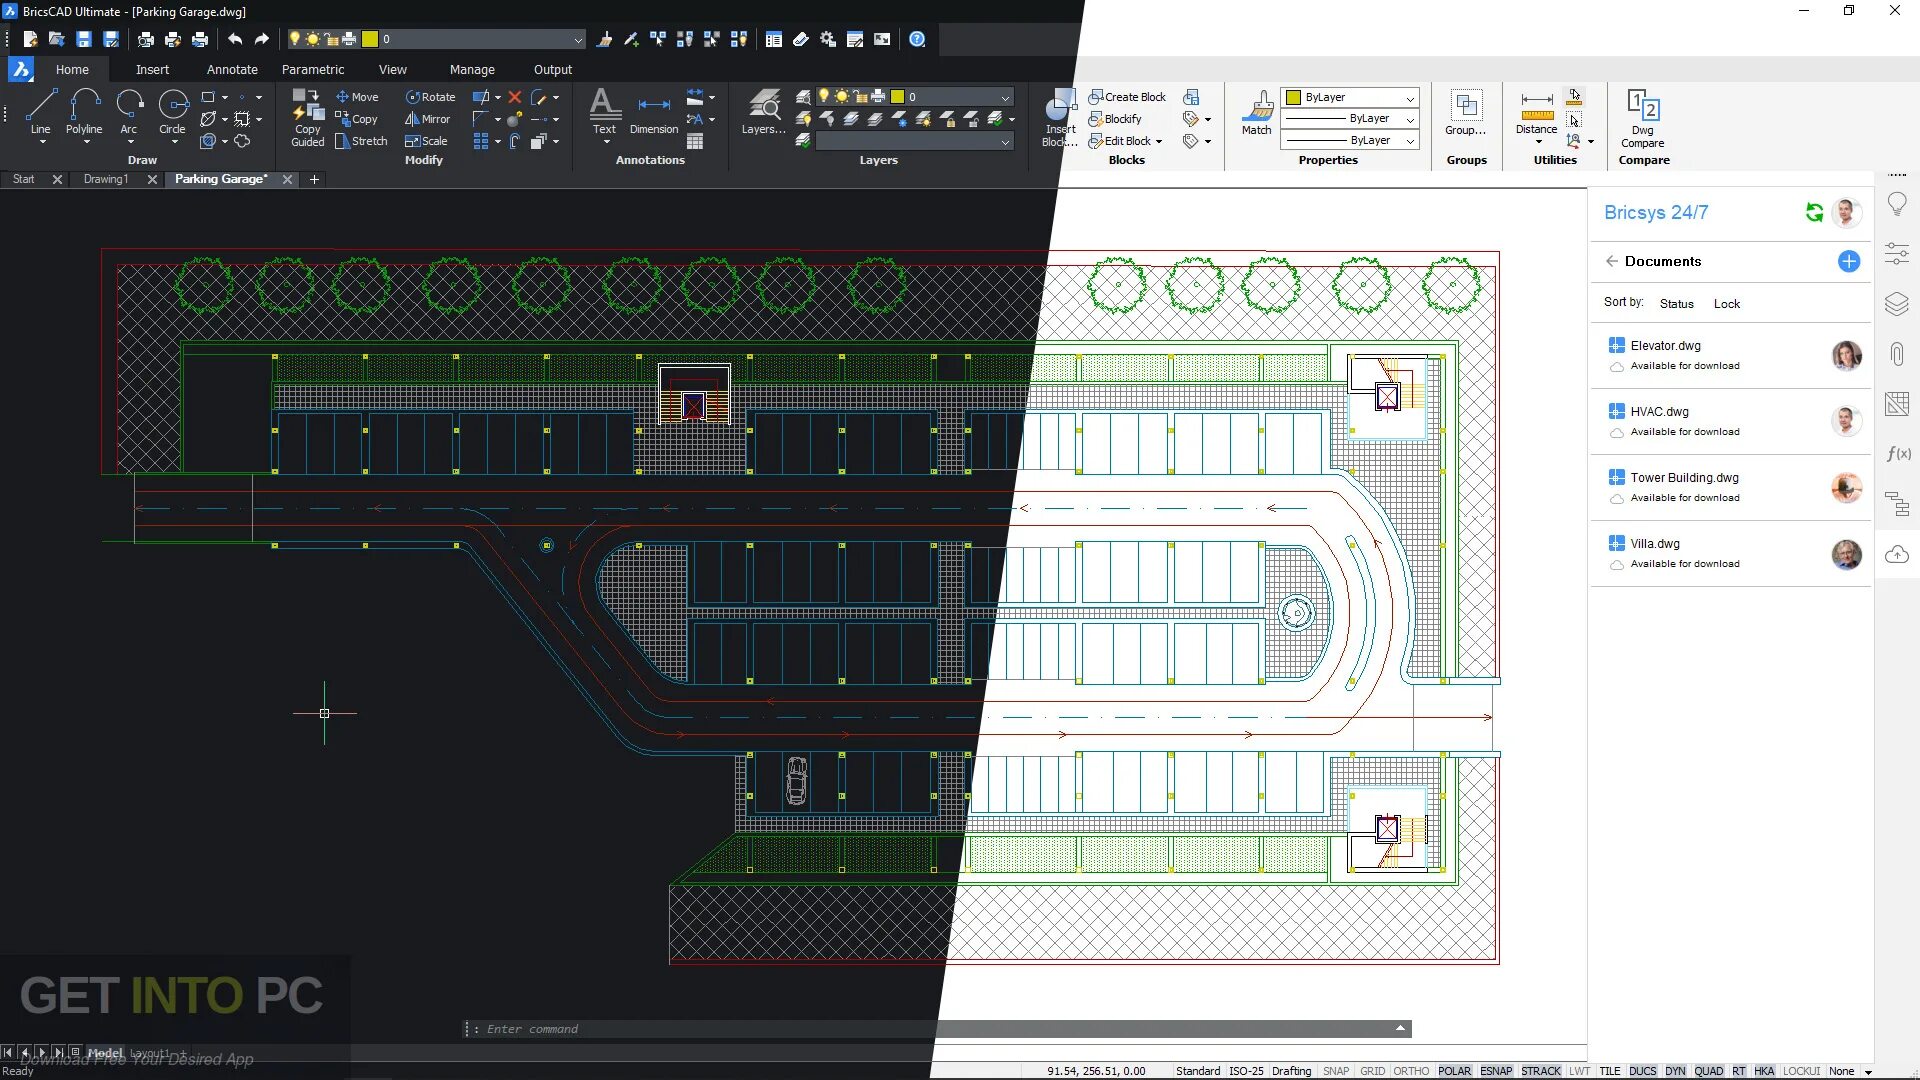Click the refresh button in Bricsys 24/7 panel
The image size is (1920, 1080).
(x=1814, y=212)
